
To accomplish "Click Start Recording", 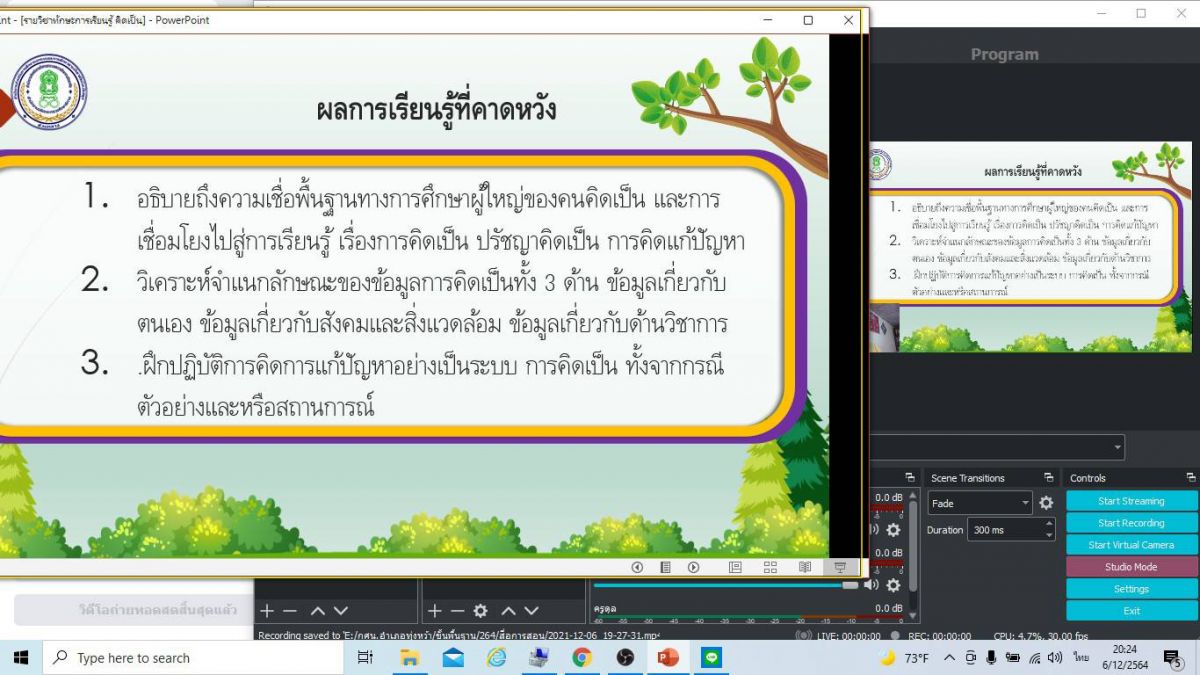I will tap(1131, 523).
